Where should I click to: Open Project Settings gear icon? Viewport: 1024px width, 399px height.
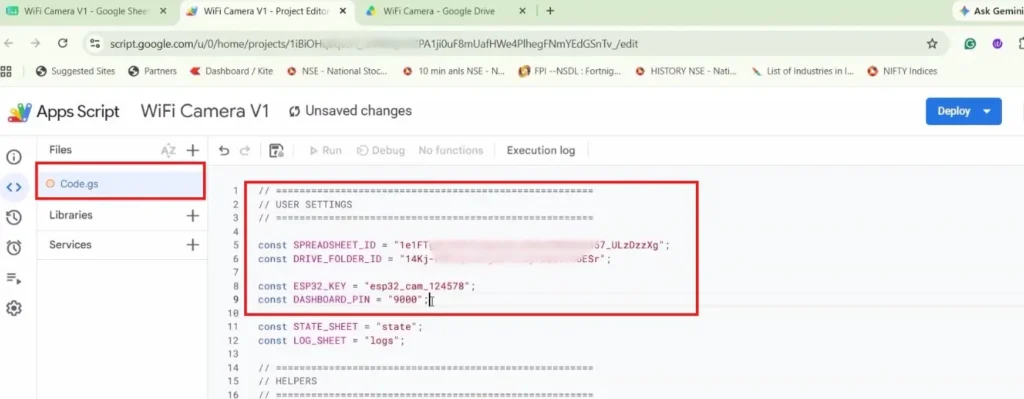[x=14, y=308]
